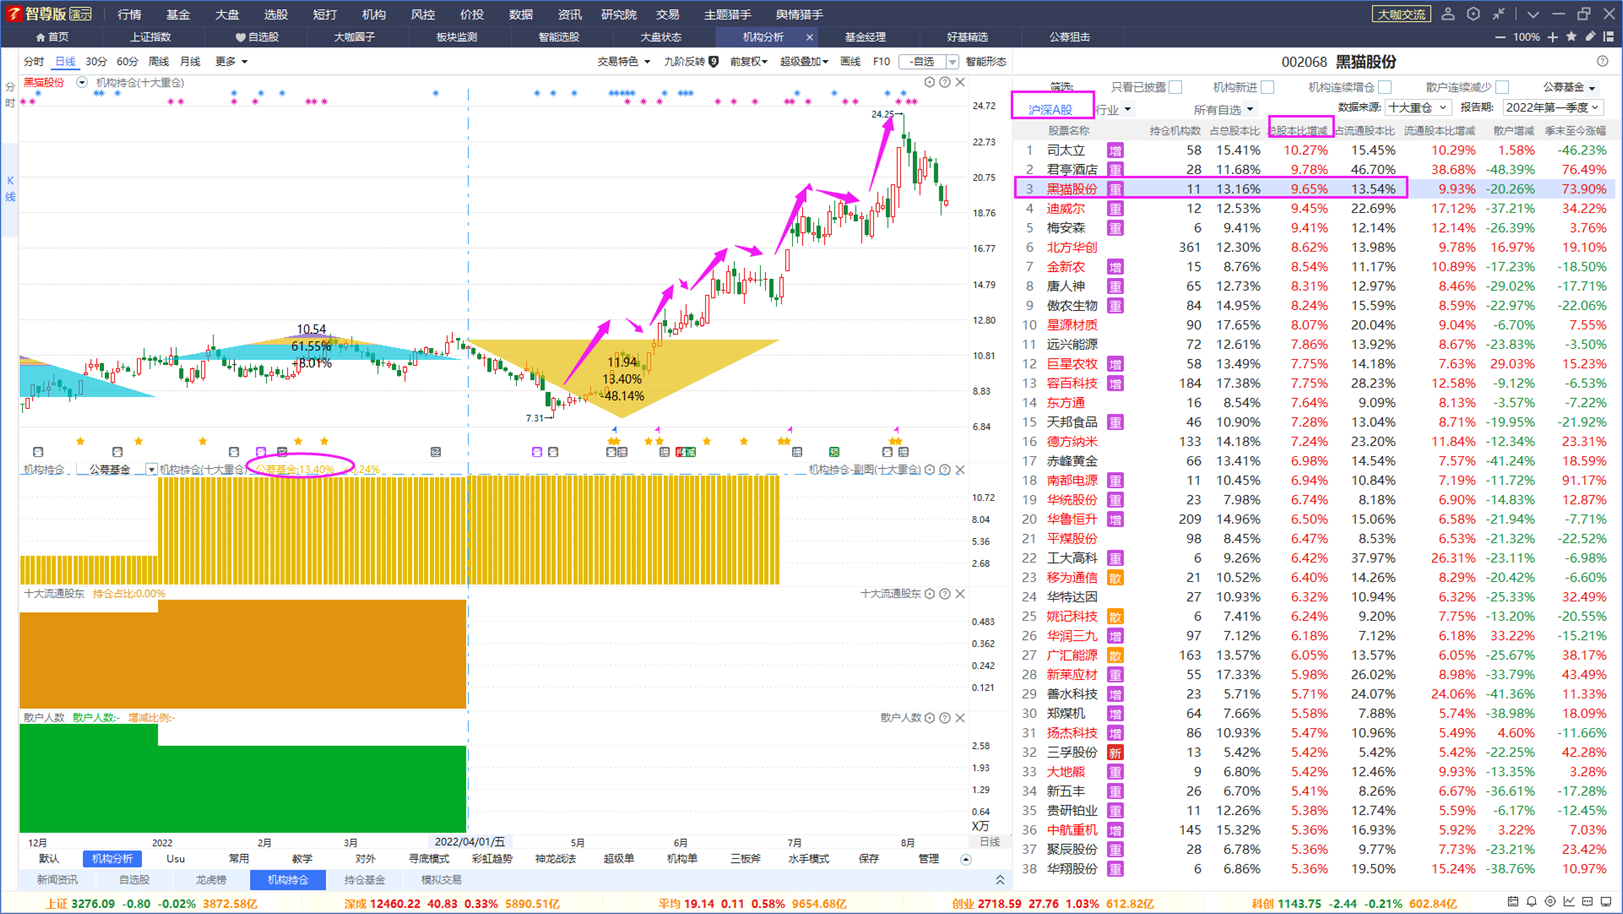
Task: Close the main K-line chart indicator panel
Action: point(960,83)
